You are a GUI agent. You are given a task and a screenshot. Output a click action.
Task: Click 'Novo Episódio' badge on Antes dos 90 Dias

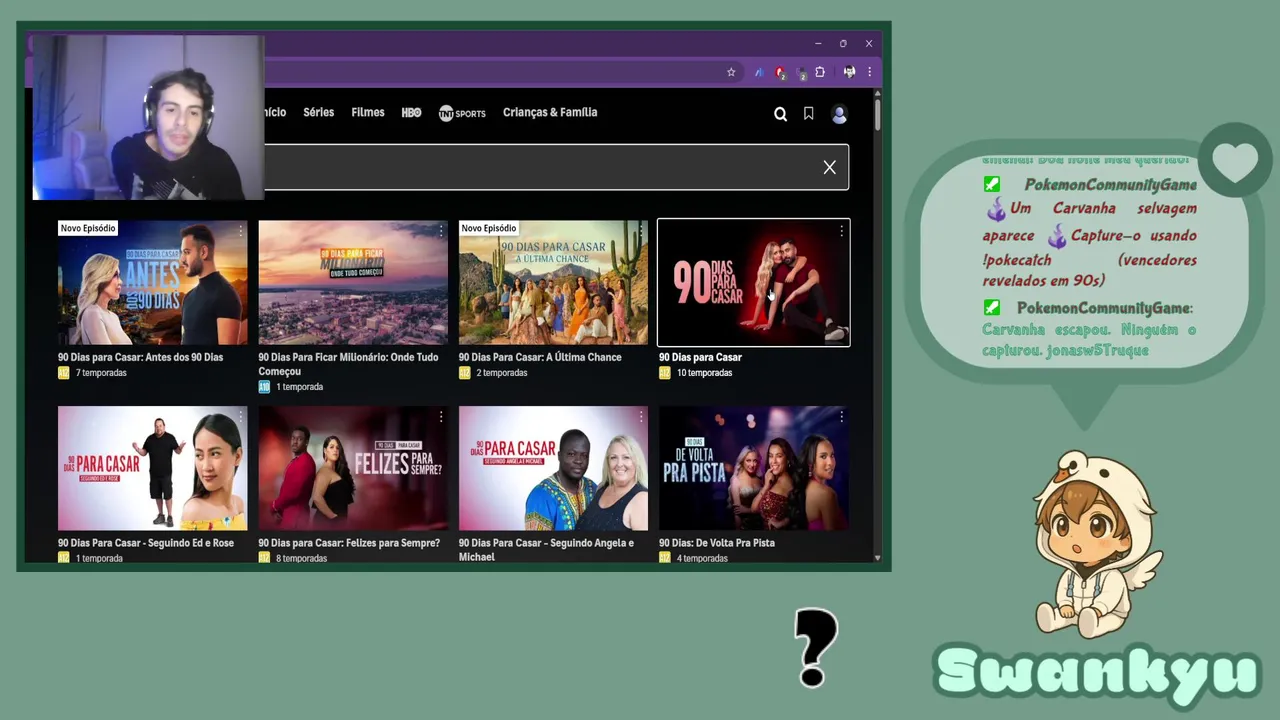[x=88, y=228]
